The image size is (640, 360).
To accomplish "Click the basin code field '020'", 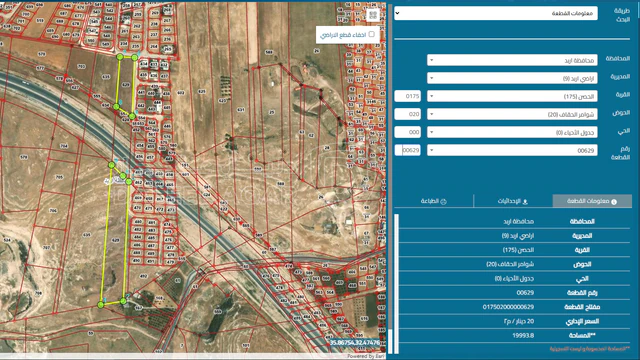I will pos(407,114).
